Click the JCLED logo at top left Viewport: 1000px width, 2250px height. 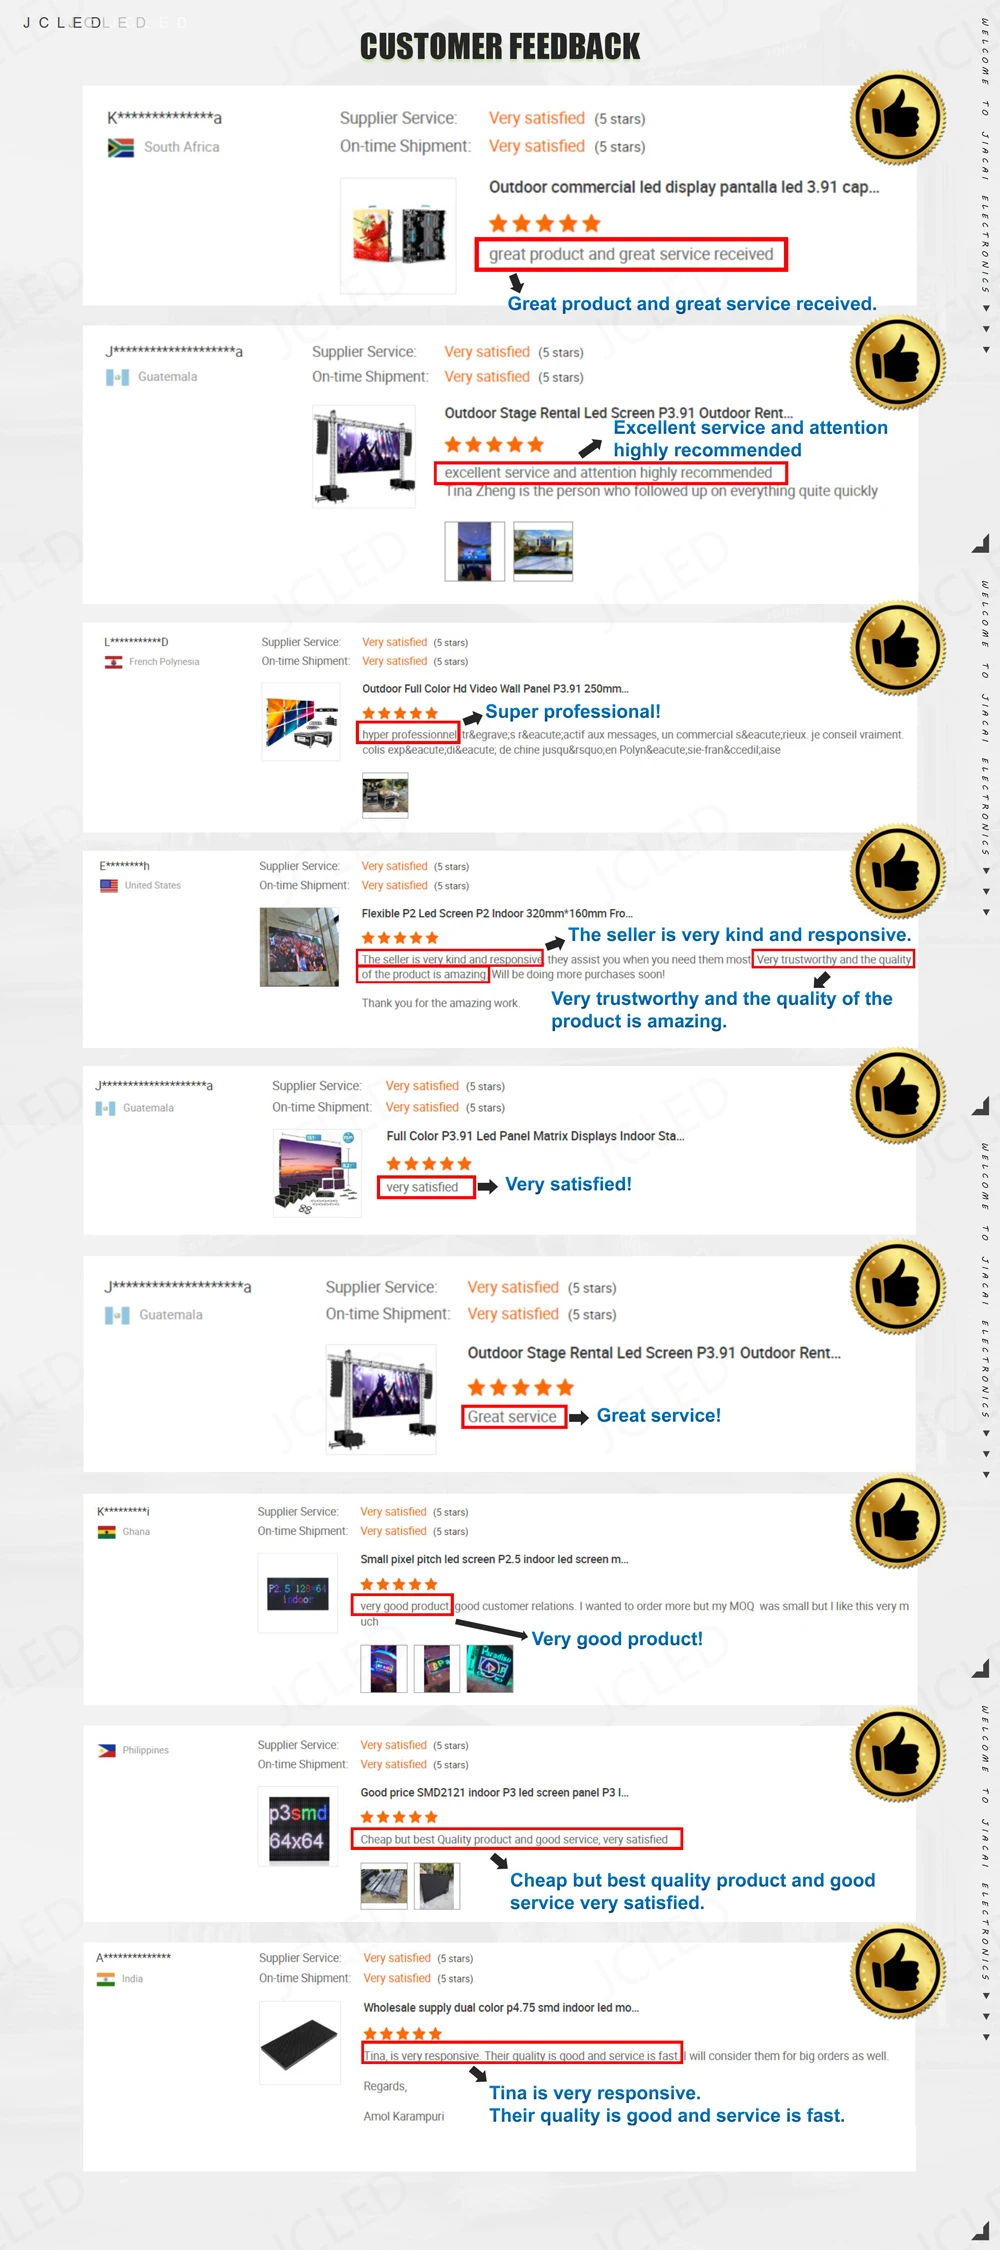click(x=62, y=22)
